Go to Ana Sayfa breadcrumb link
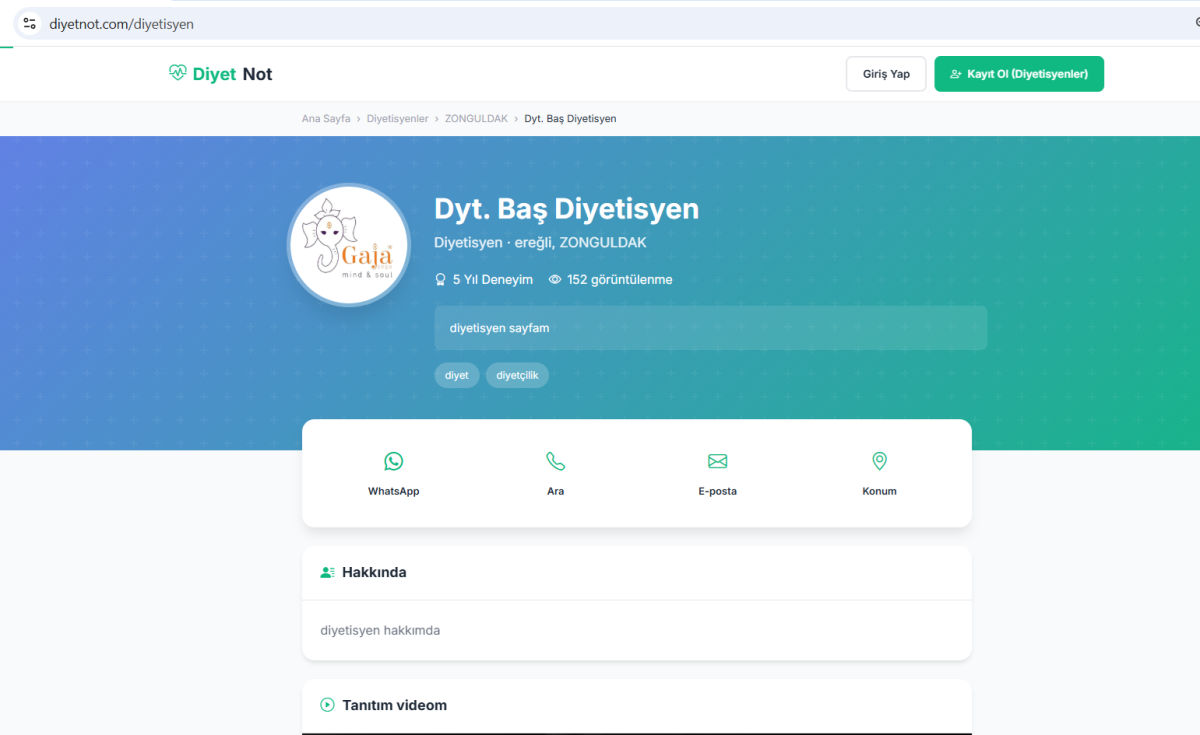 click(326, 119)
